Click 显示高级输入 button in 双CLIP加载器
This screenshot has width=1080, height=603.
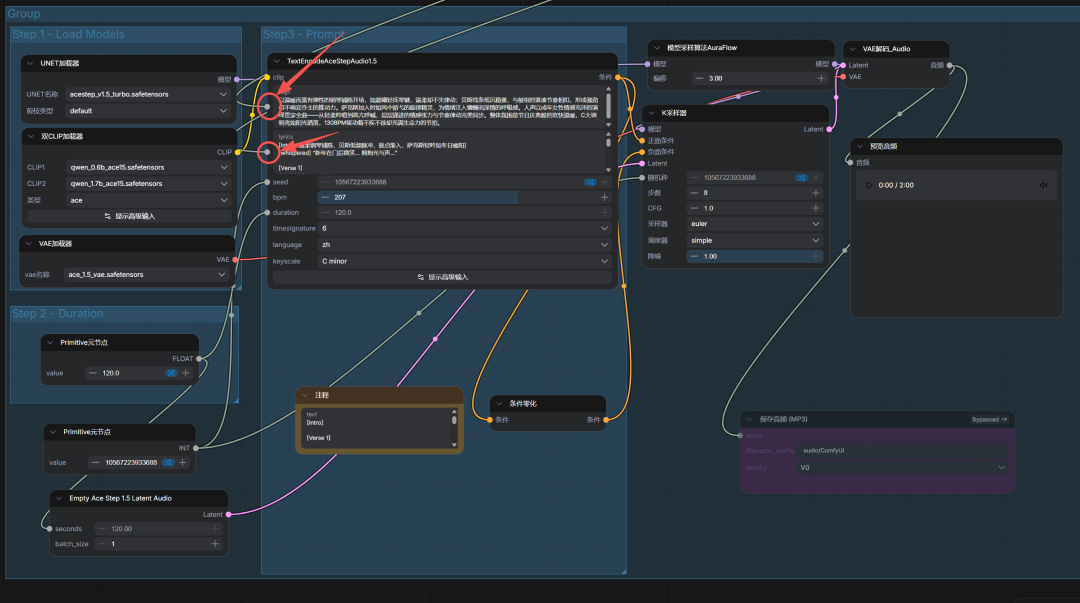(130, 216)
